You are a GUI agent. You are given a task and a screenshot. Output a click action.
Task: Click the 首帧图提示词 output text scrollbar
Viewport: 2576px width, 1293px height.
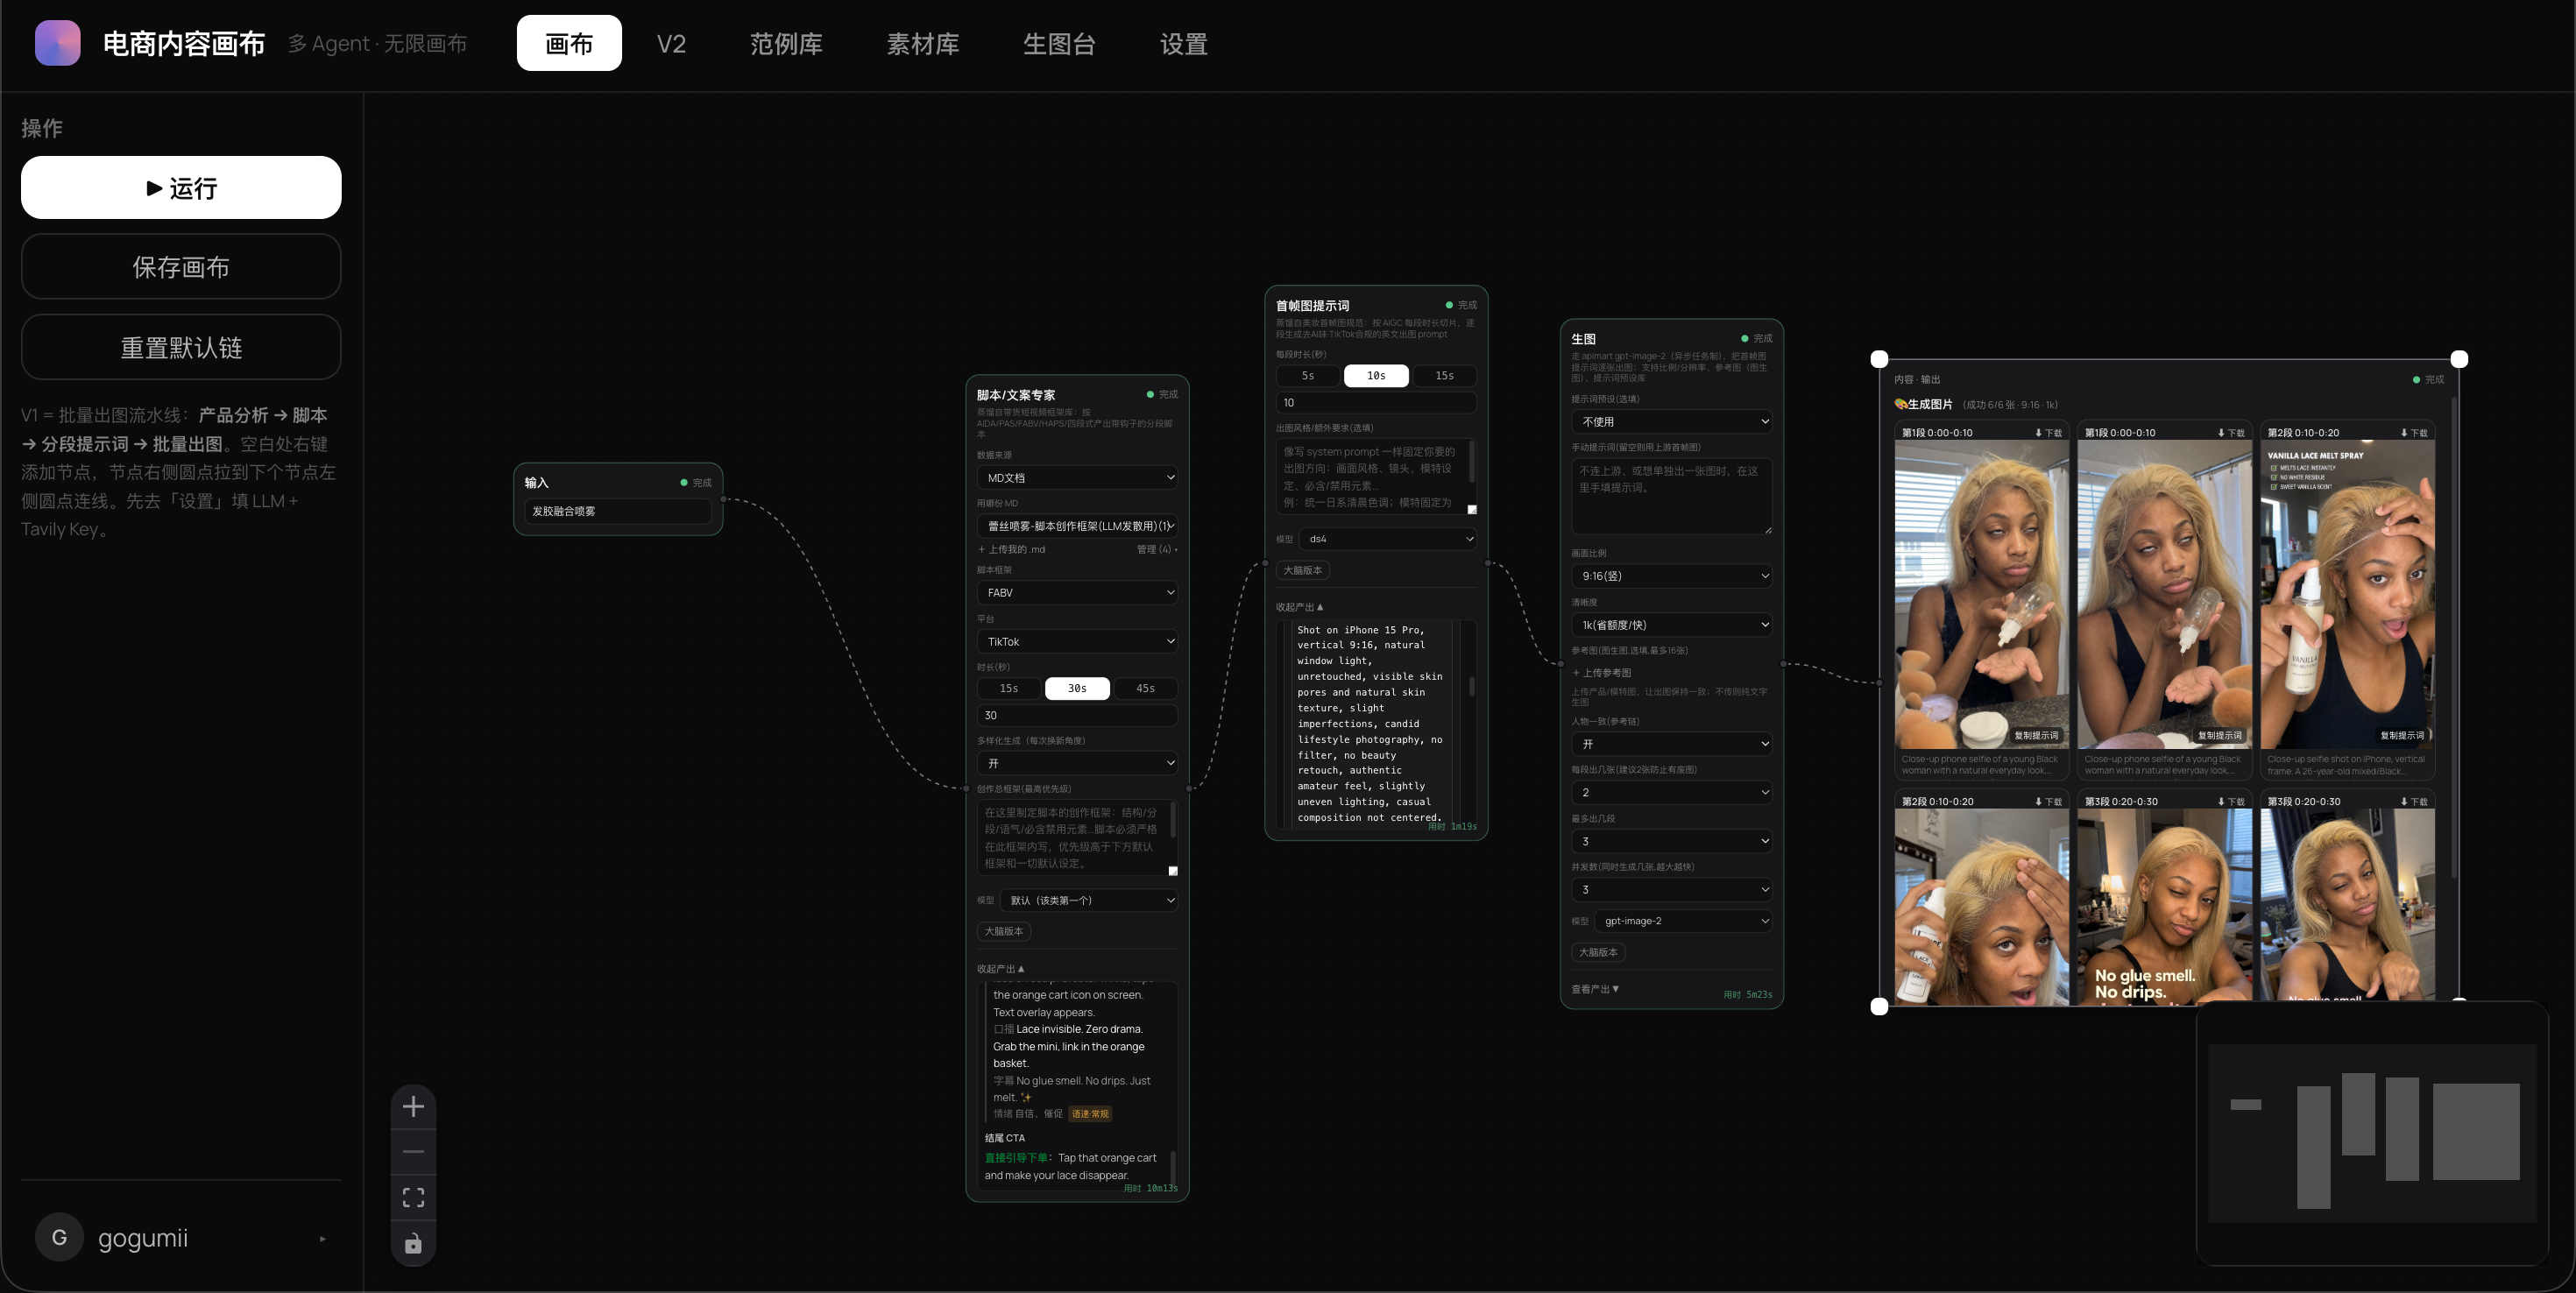tap(1472, 687)
